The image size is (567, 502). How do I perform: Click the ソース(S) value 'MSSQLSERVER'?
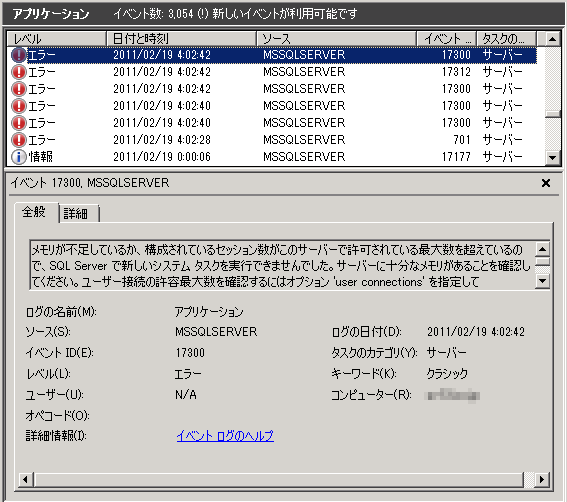click(x=216, y=332)
